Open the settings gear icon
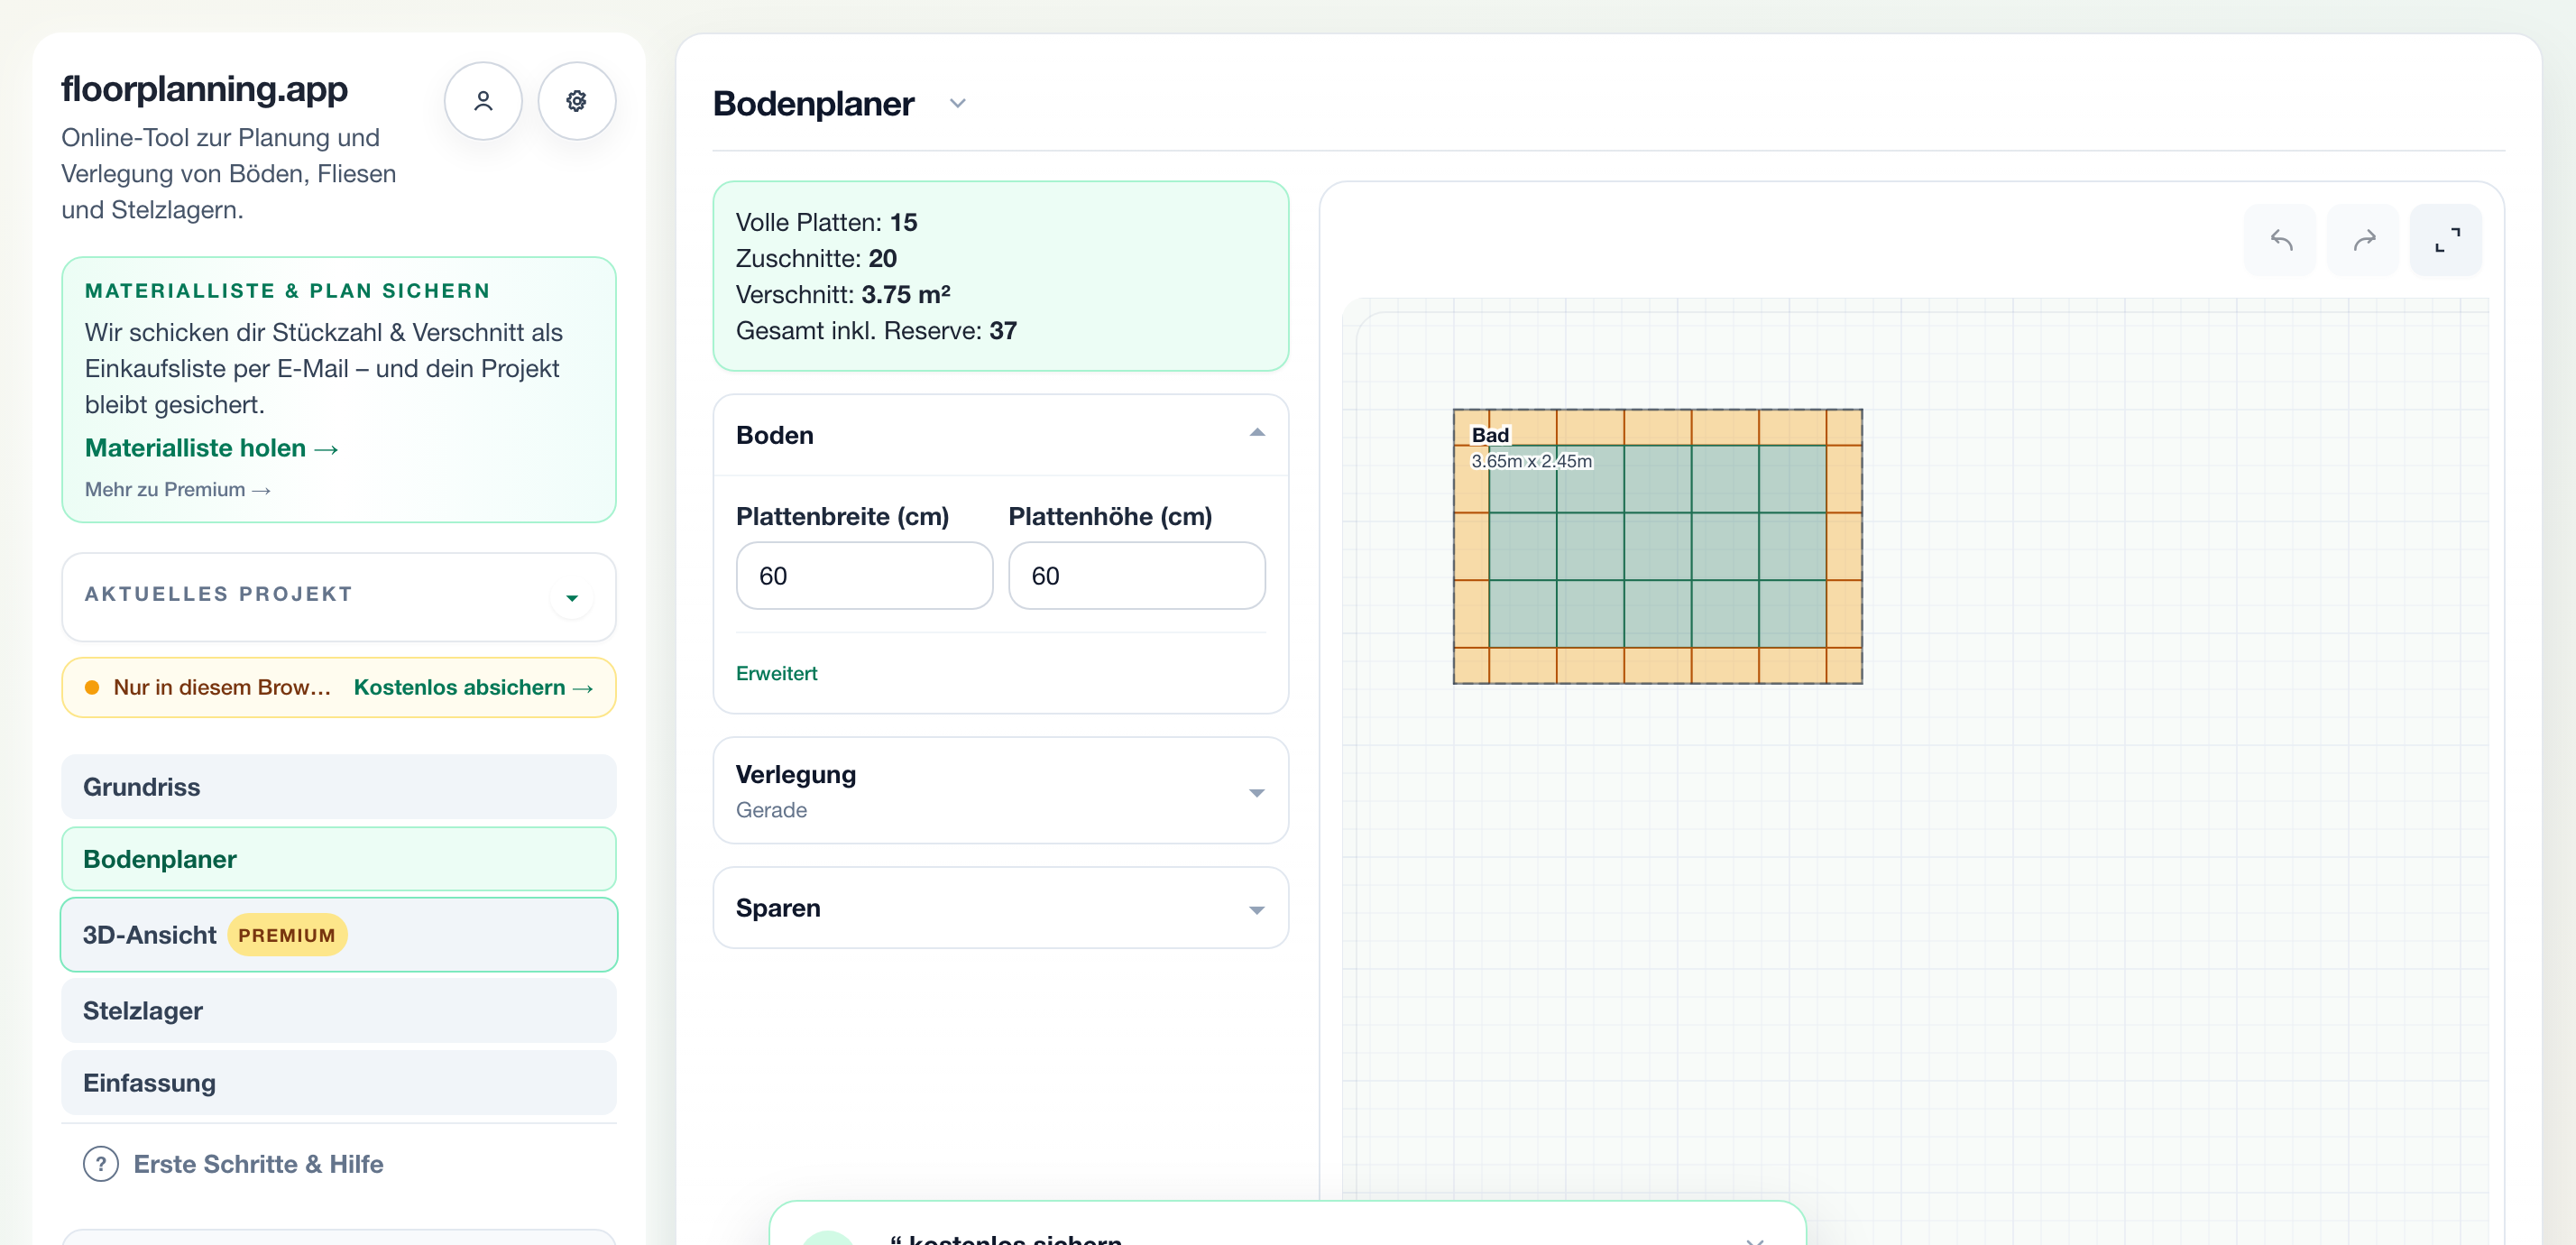This screenshot has height=1245, width=2576. [x=576, y=101]
